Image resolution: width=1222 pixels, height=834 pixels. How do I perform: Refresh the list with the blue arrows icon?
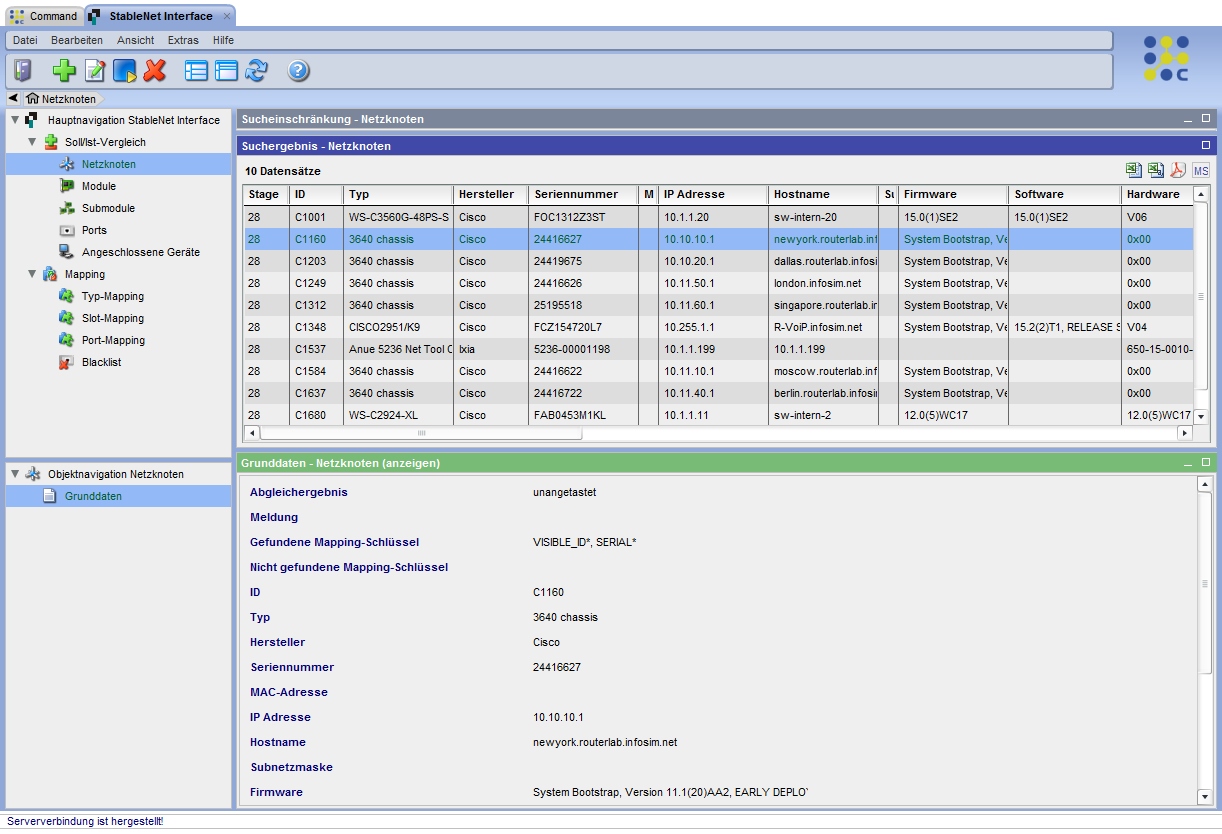pyautogui.click(x=254, y=70)
